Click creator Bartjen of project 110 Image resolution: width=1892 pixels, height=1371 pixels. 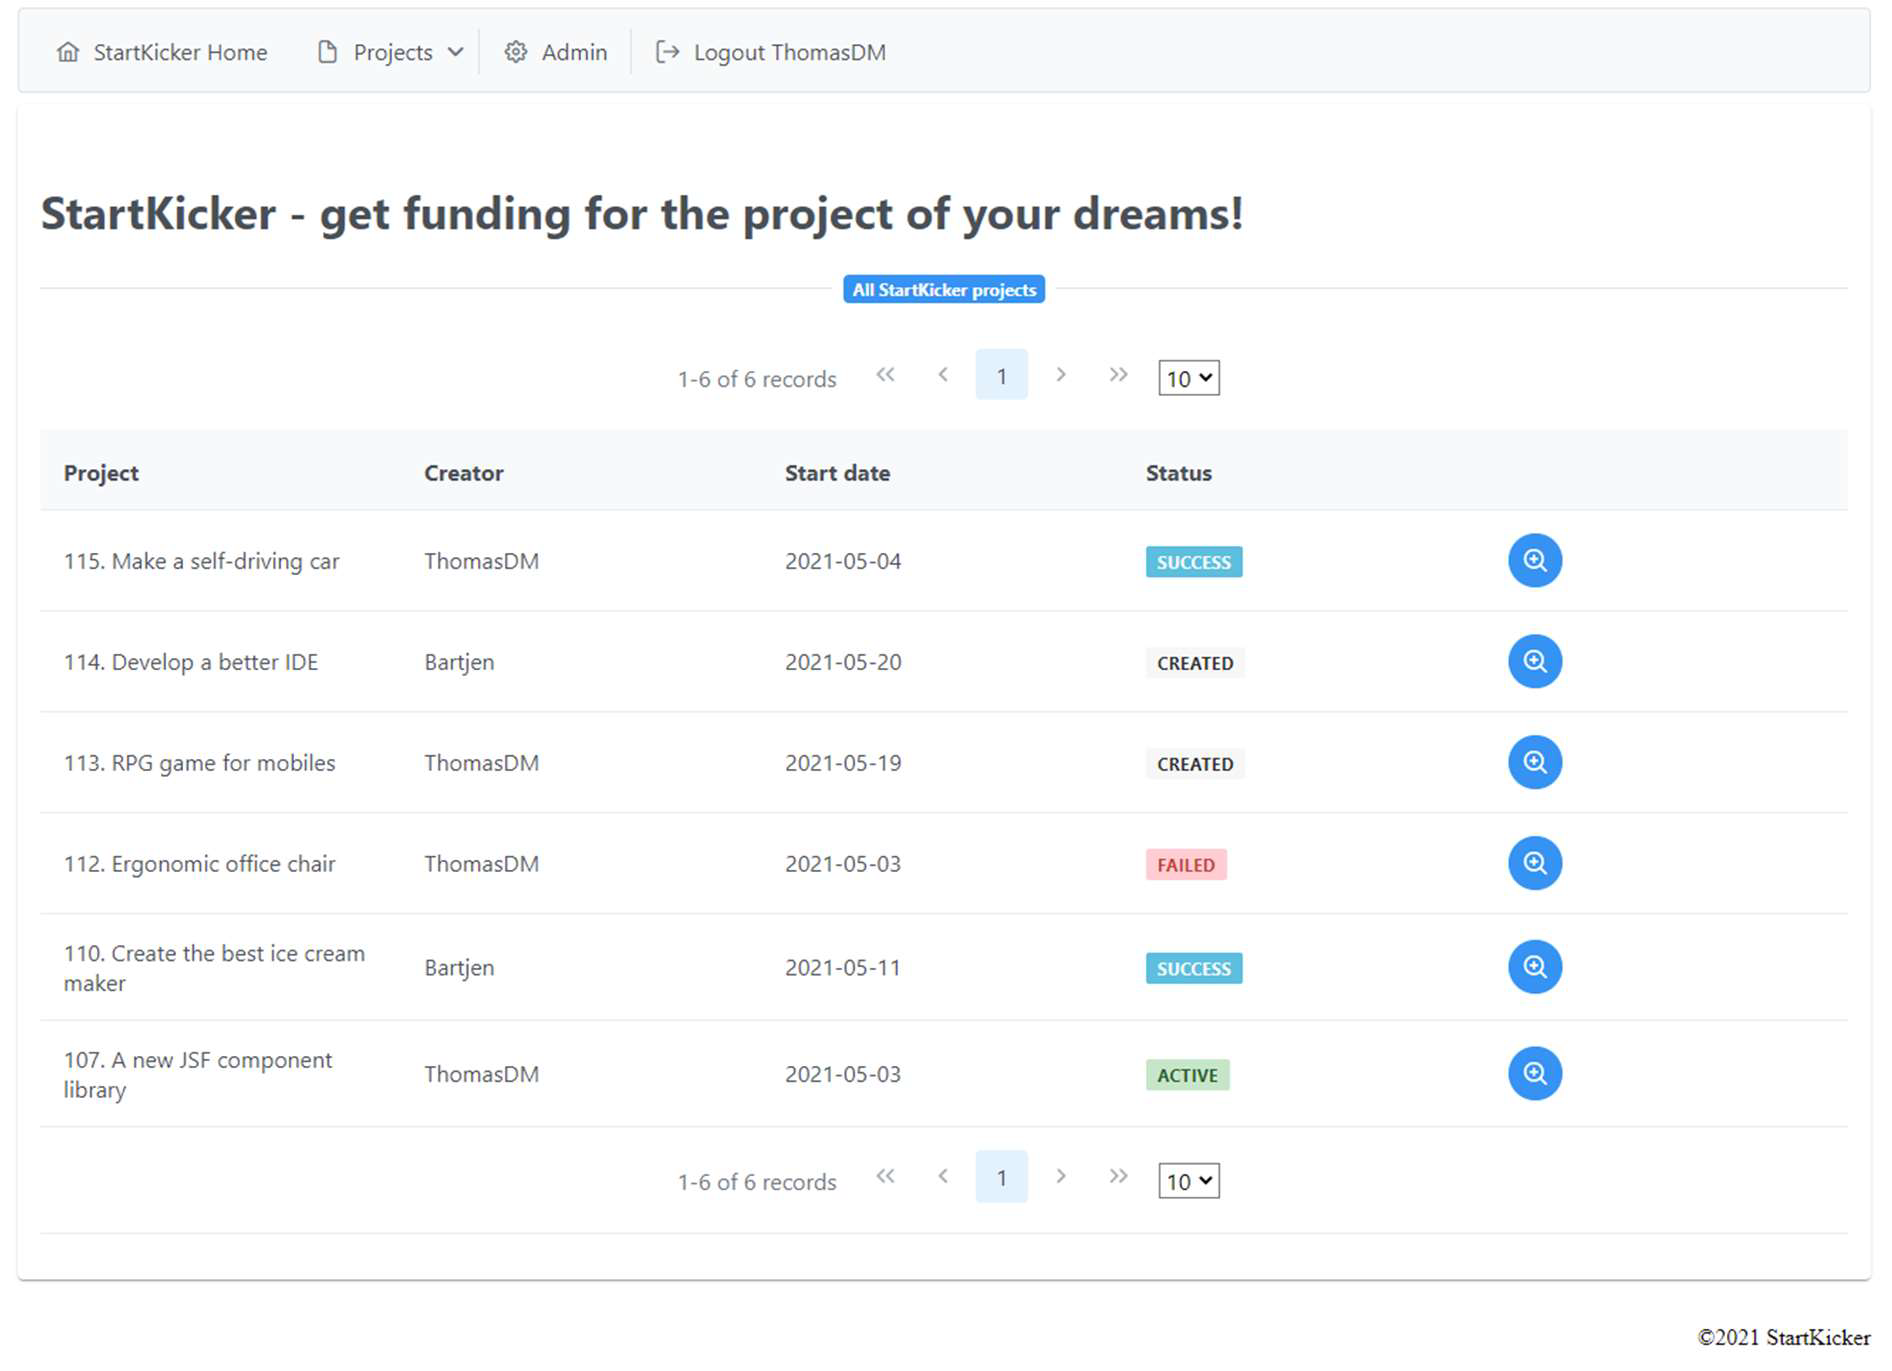(x=459, y=968)
